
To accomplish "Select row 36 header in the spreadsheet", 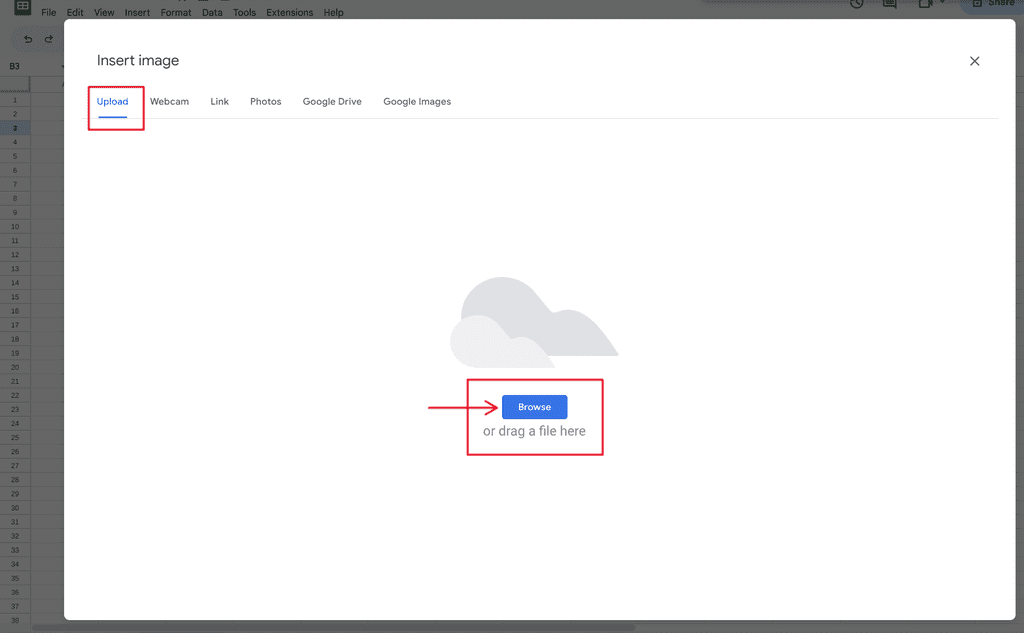I will coord(15,592).
